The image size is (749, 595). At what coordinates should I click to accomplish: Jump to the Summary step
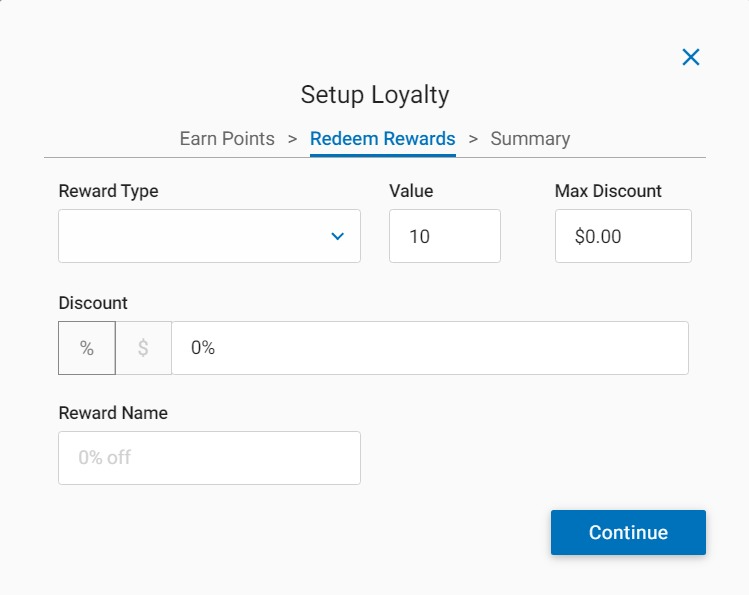(x=530, y=139)
